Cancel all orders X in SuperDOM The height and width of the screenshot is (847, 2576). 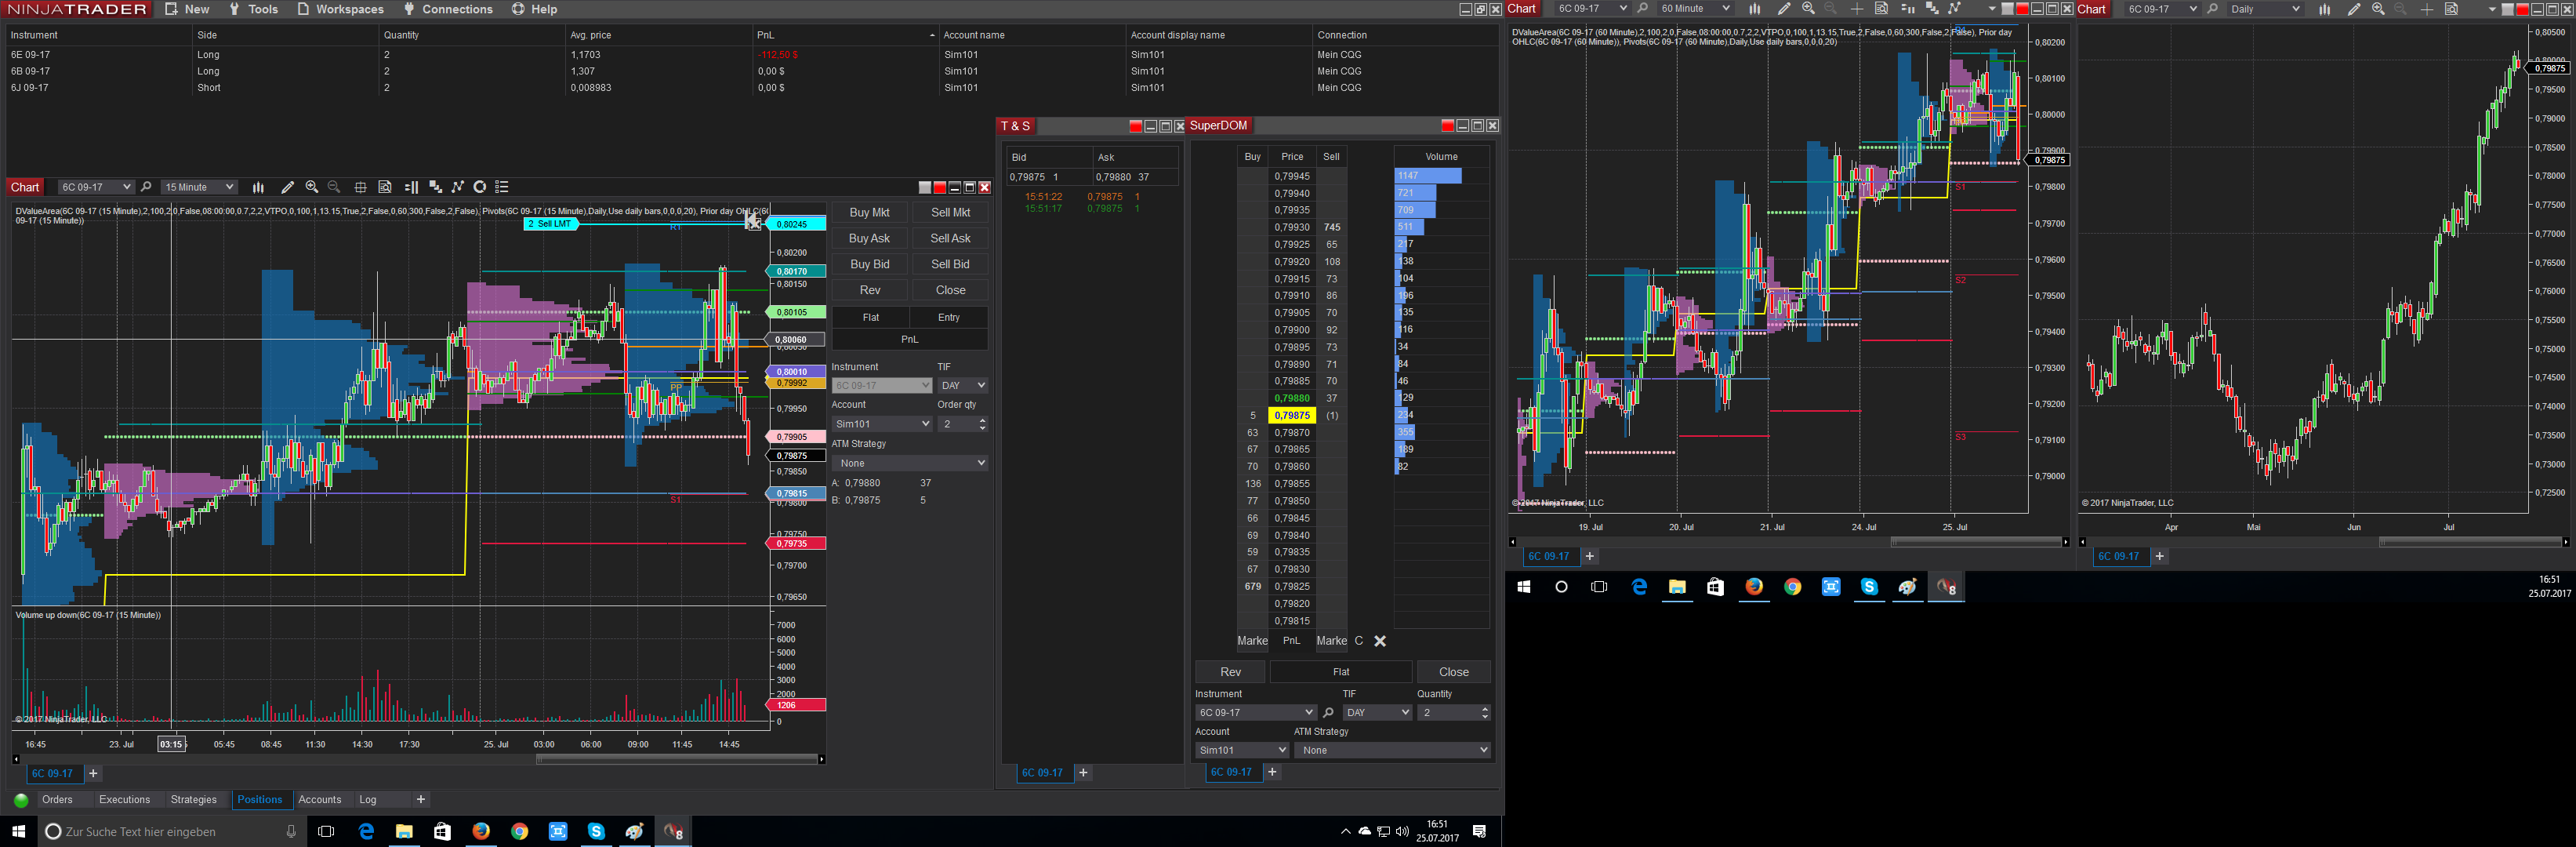(1380, 641)
